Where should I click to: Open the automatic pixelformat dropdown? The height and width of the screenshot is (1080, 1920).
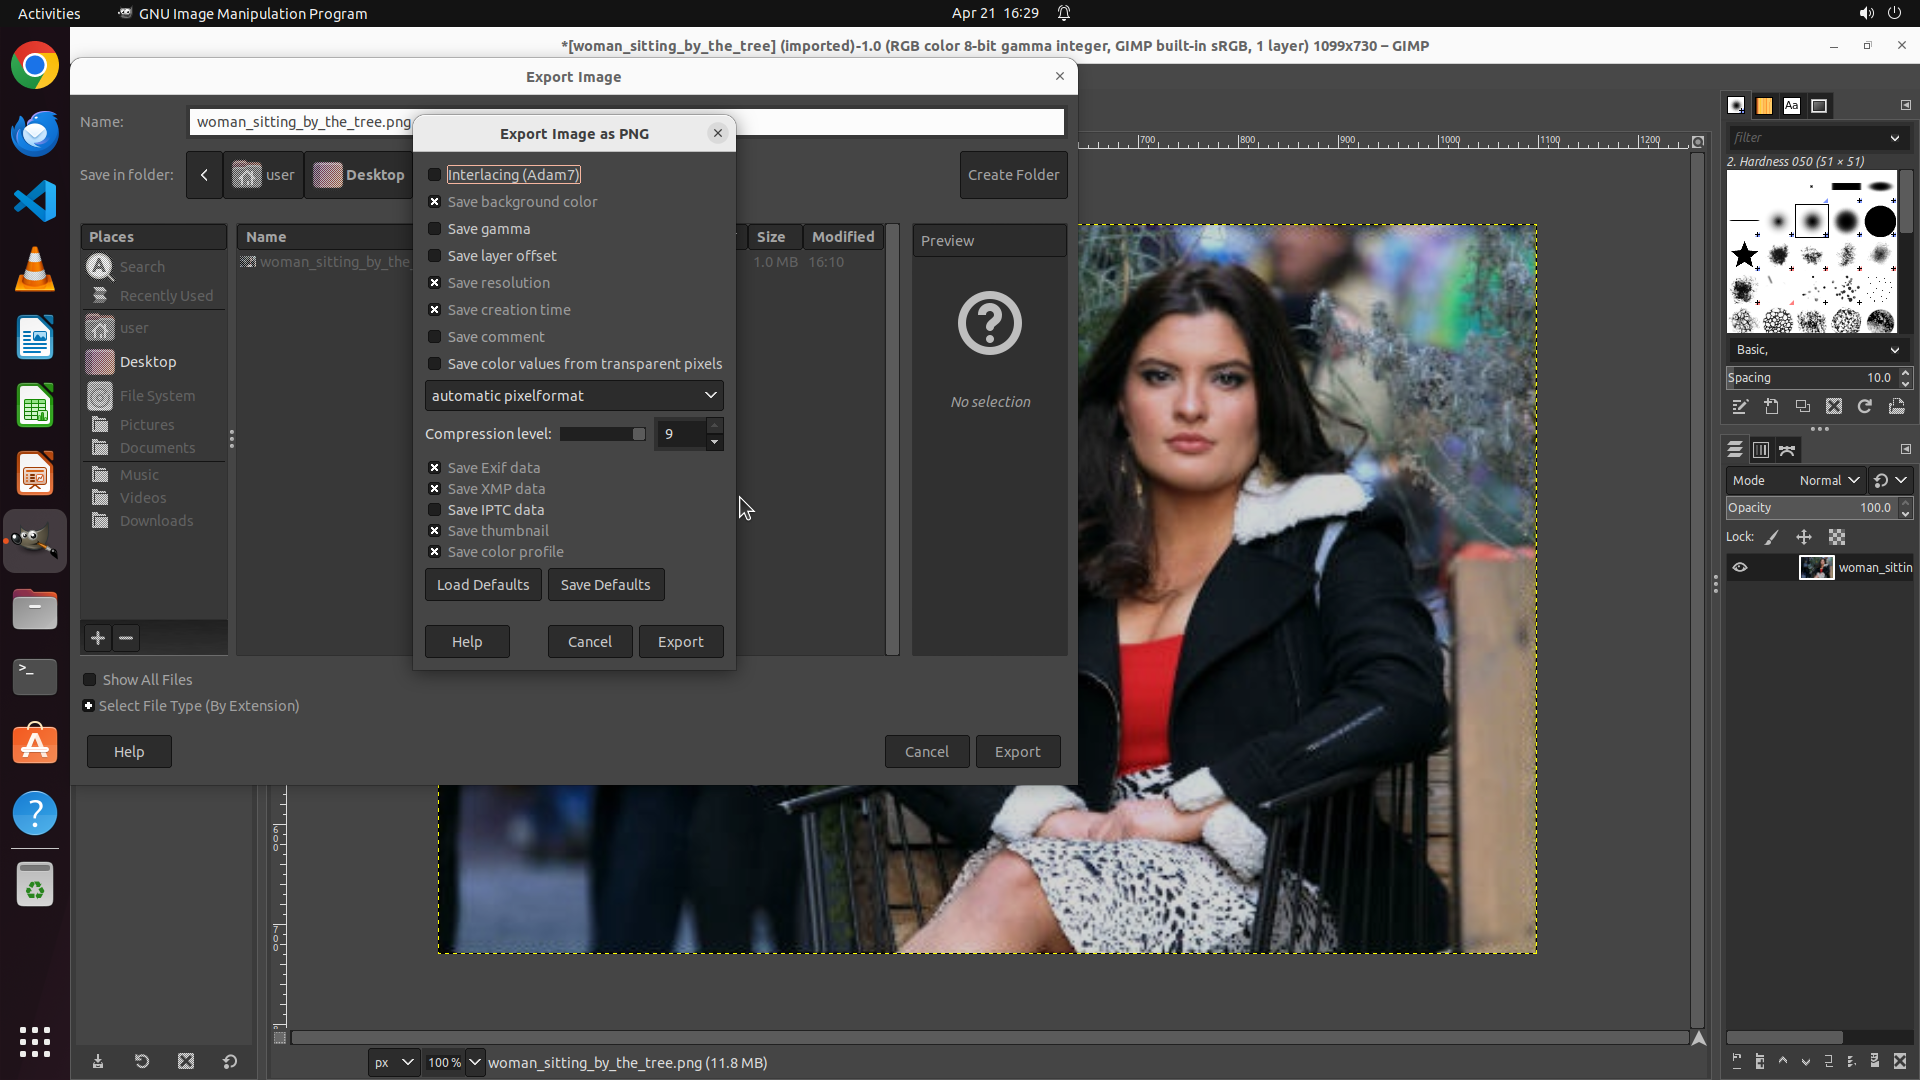574,396
